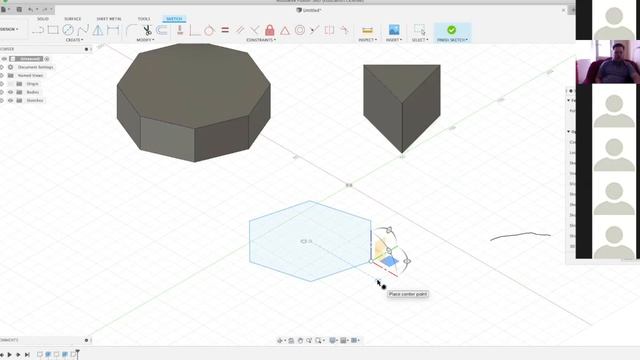Click the Insert image icon
This screenshot has width=640, height=360.
[x=394, y=29]
